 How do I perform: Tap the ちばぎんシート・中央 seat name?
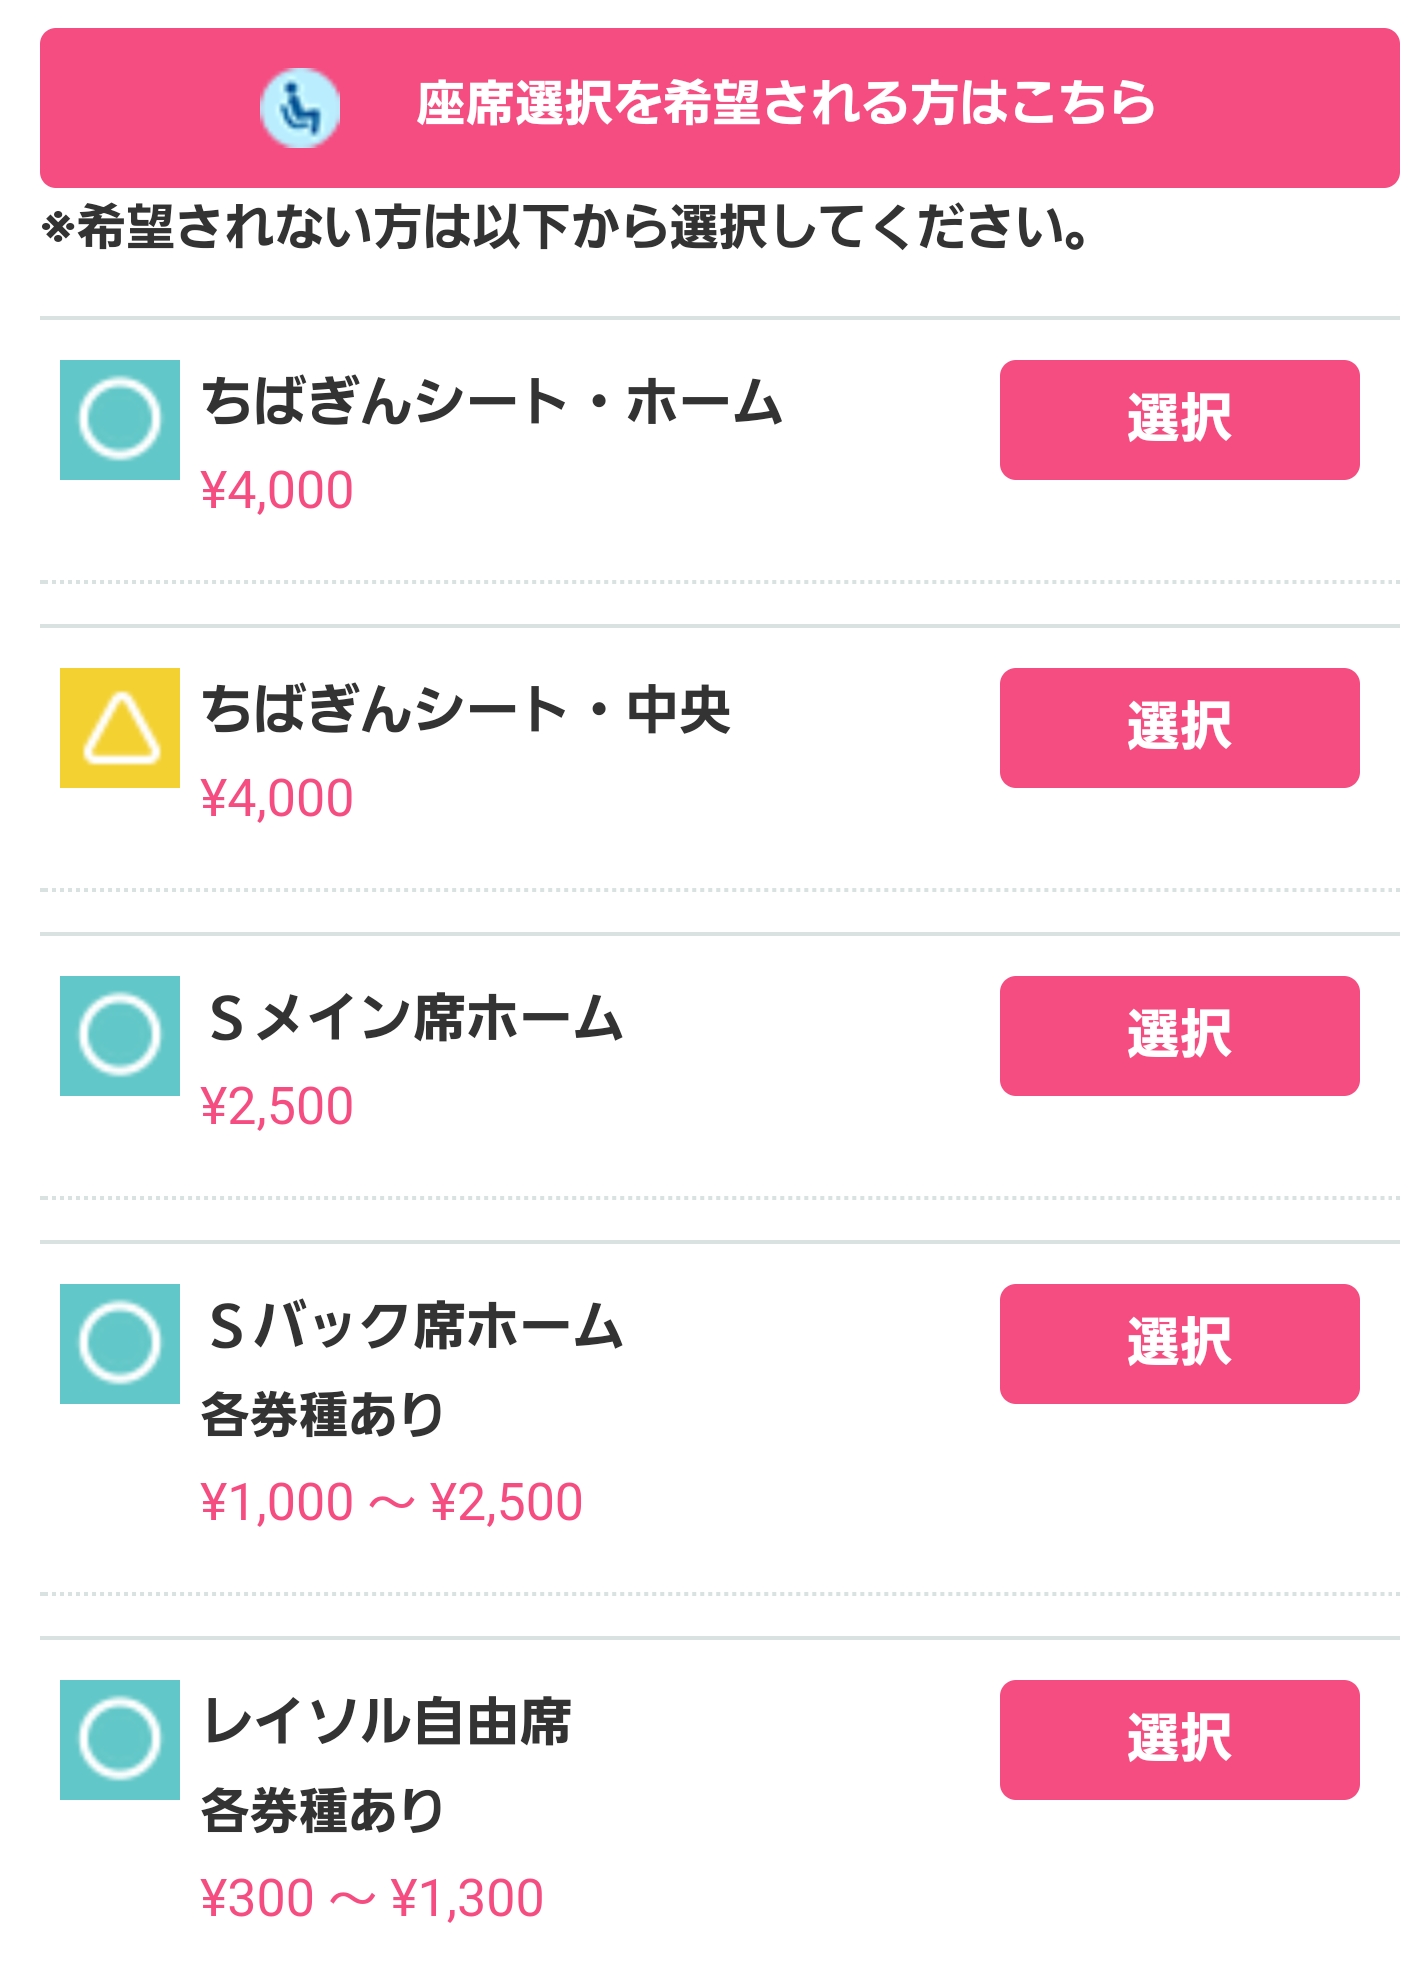coord(466,710)
